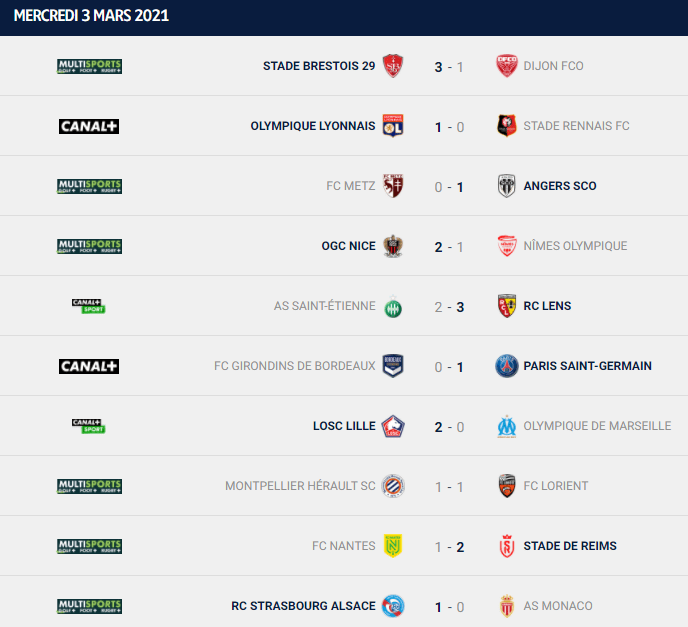Click the AS Saint-Étienne green badge
The width and height of the screenshot is (688, 627).
[x=393, y=307]
